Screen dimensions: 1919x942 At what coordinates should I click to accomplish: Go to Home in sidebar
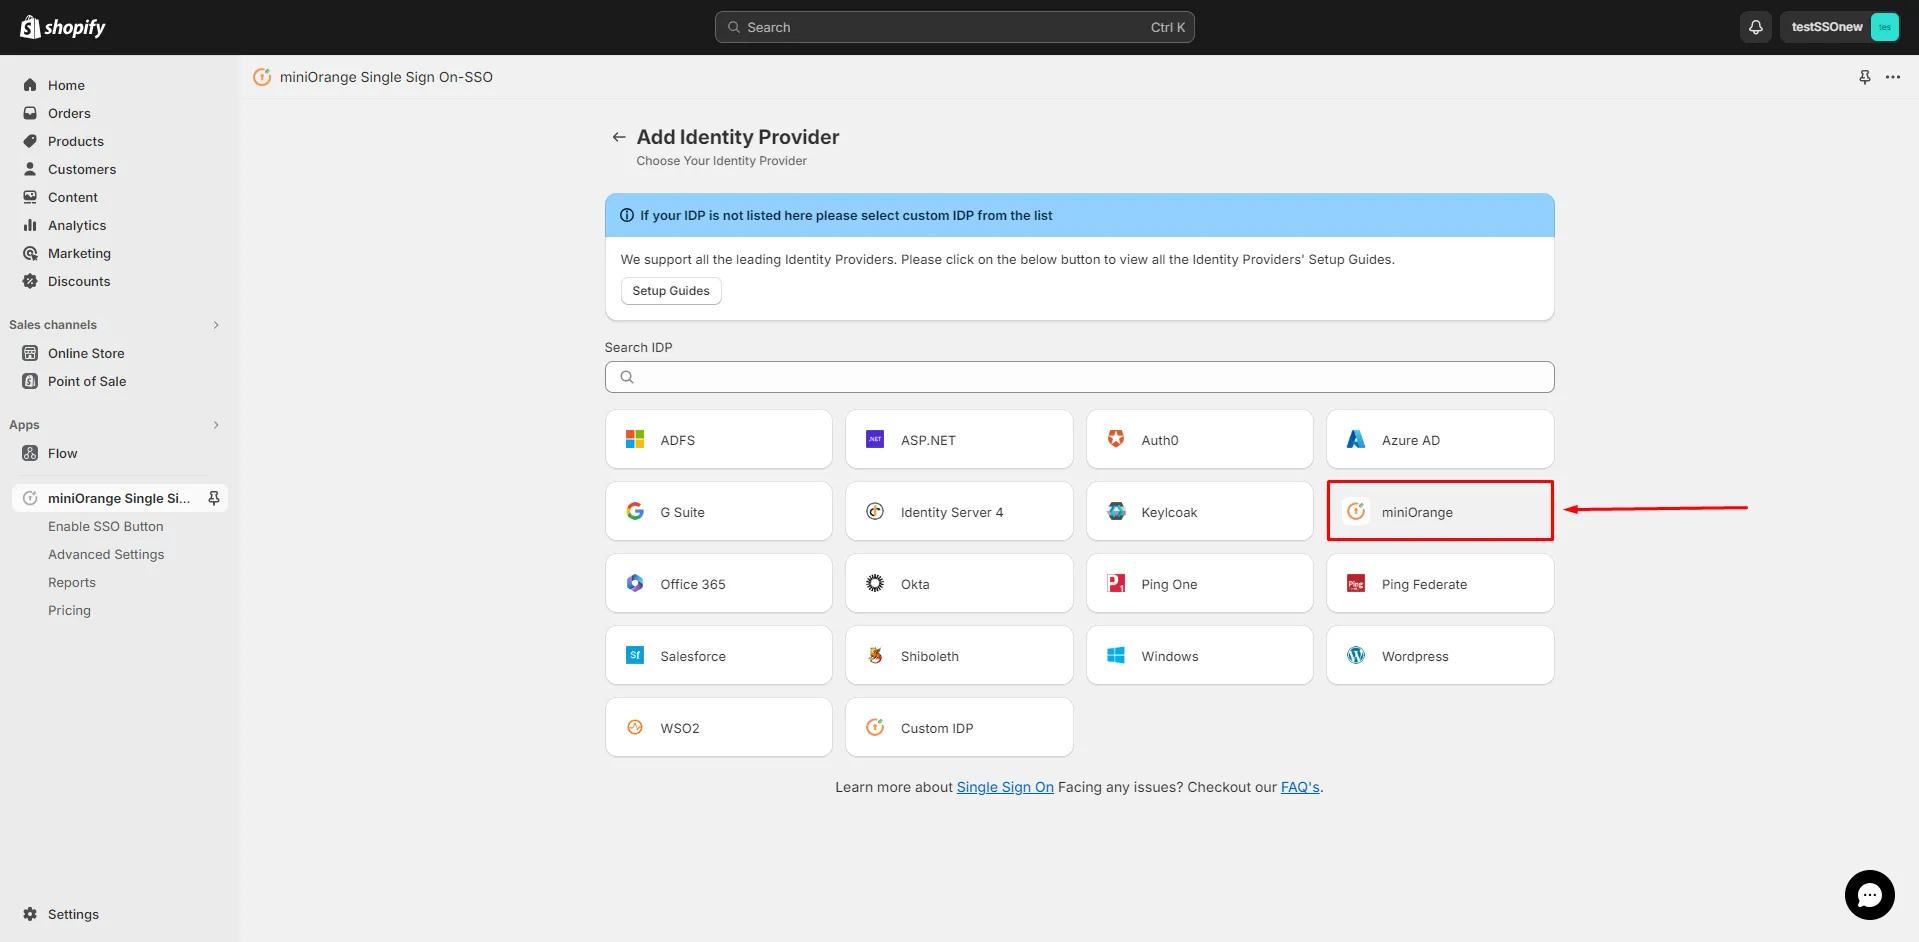tap(66, 85)
